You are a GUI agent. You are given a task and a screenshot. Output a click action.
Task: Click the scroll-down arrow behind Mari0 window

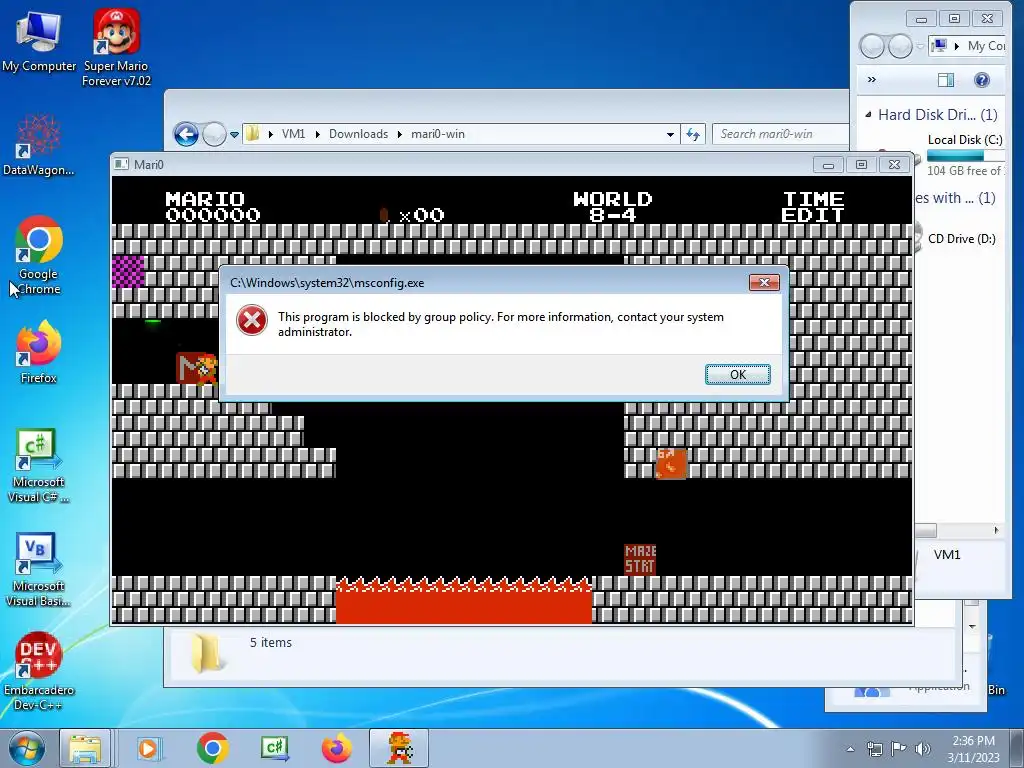(972, 626)
